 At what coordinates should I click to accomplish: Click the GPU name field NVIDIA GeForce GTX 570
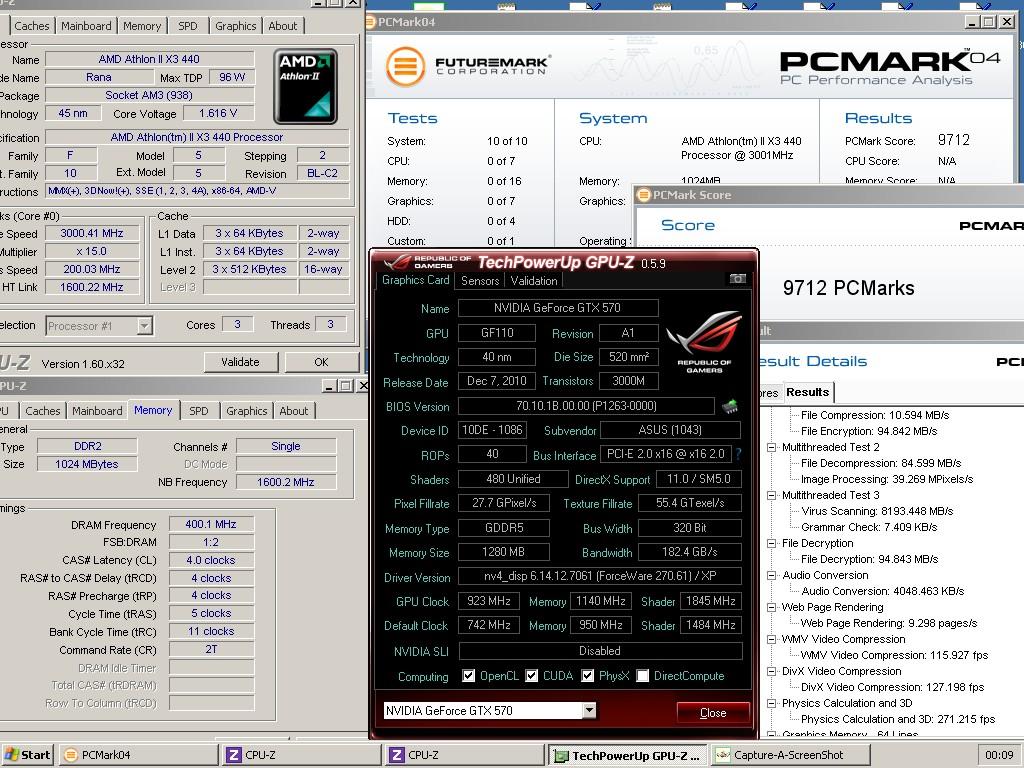558,308
